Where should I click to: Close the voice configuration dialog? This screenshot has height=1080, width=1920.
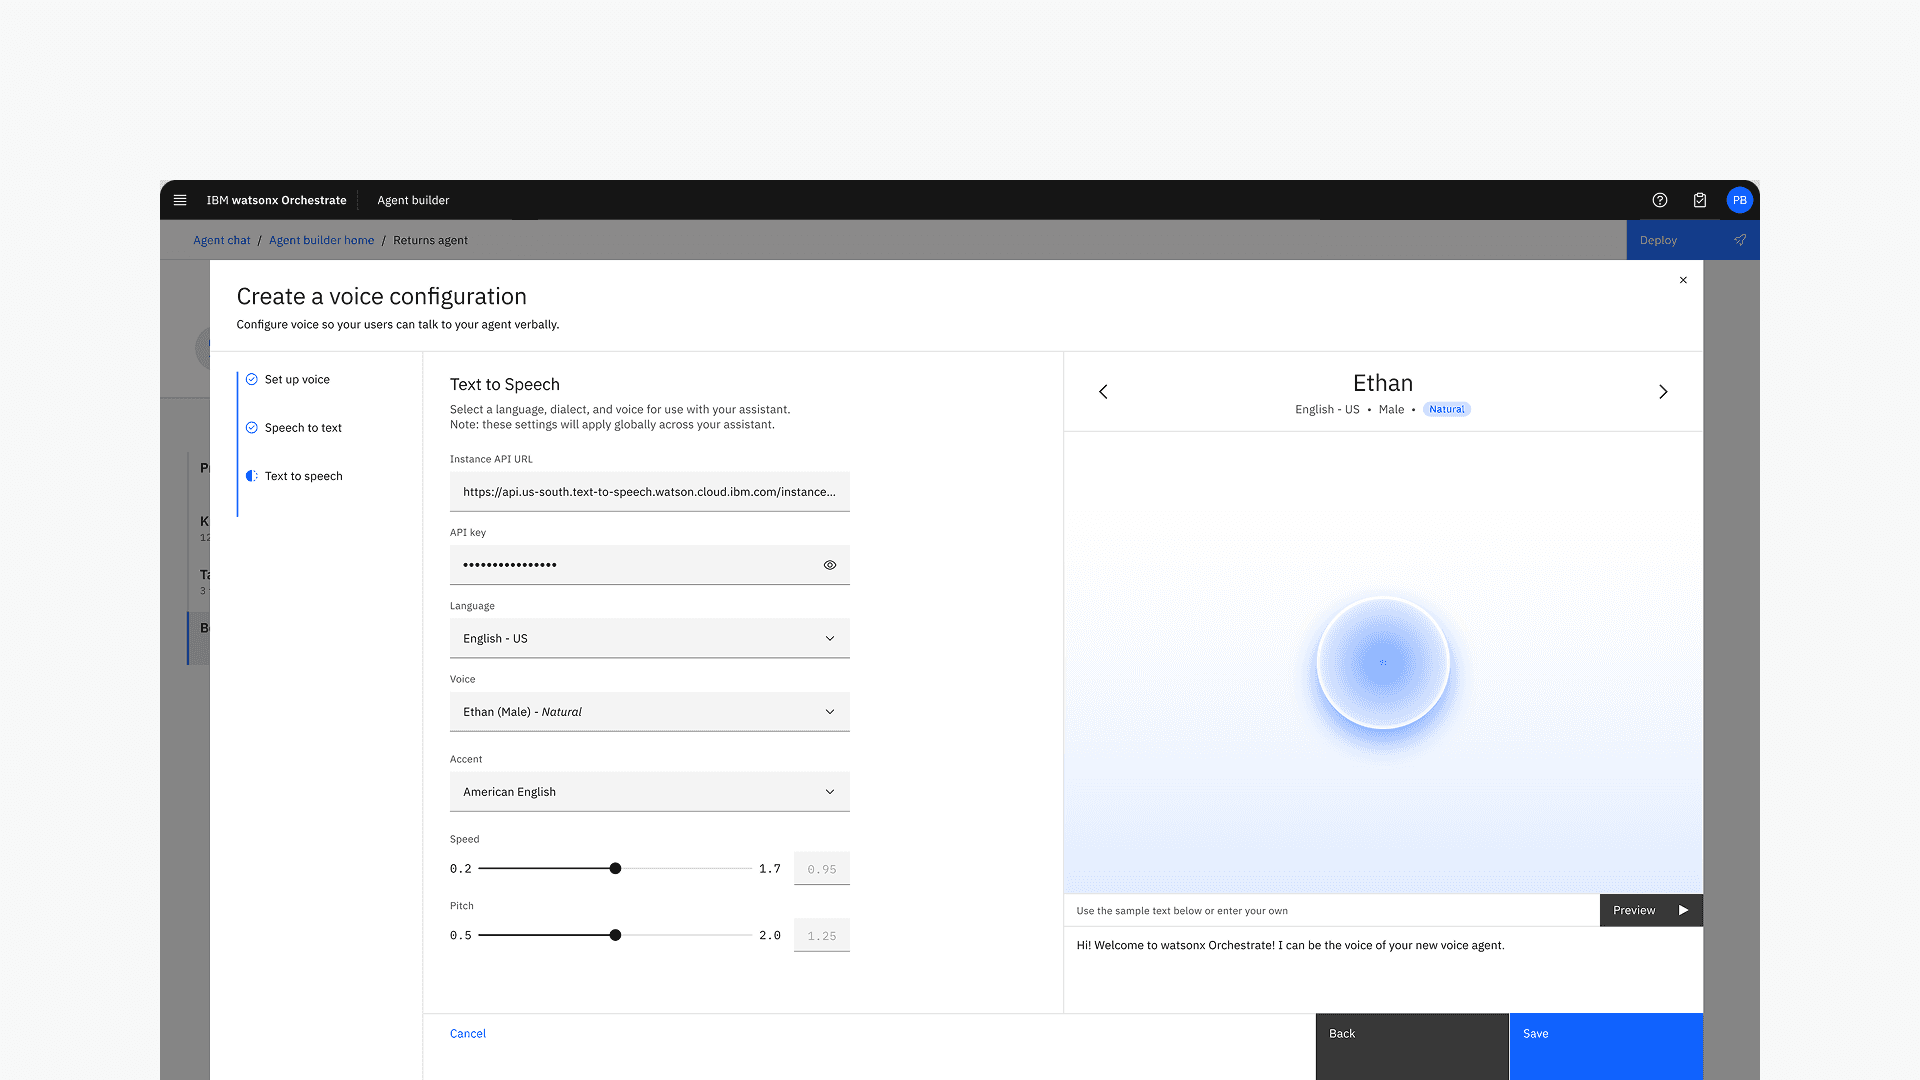click(x=1683, y=280)
